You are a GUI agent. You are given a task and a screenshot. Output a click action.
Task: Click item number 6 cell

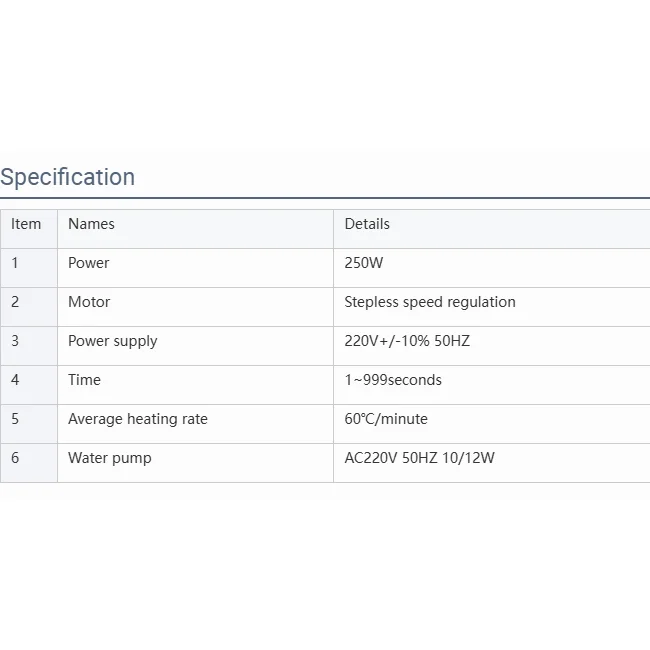(x=15, y=458)
